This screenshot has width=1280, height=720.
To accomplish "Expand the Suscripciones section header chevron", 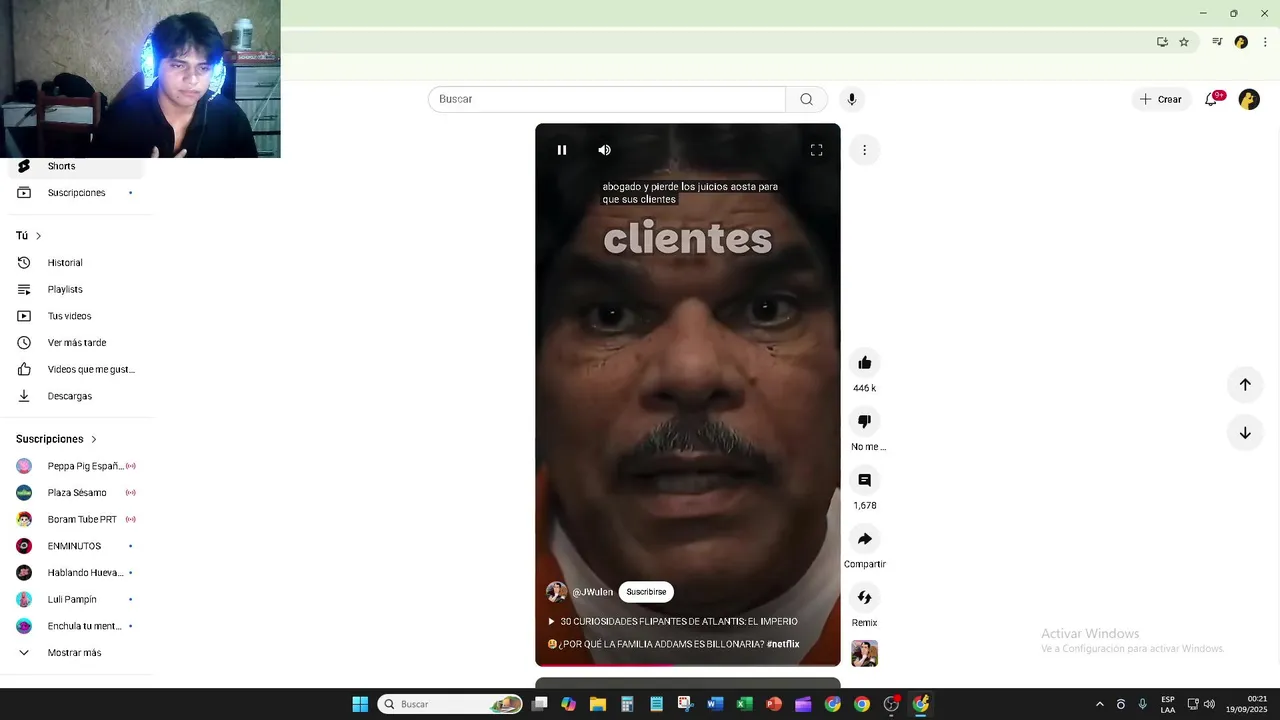I will click(x=94, y=439).
